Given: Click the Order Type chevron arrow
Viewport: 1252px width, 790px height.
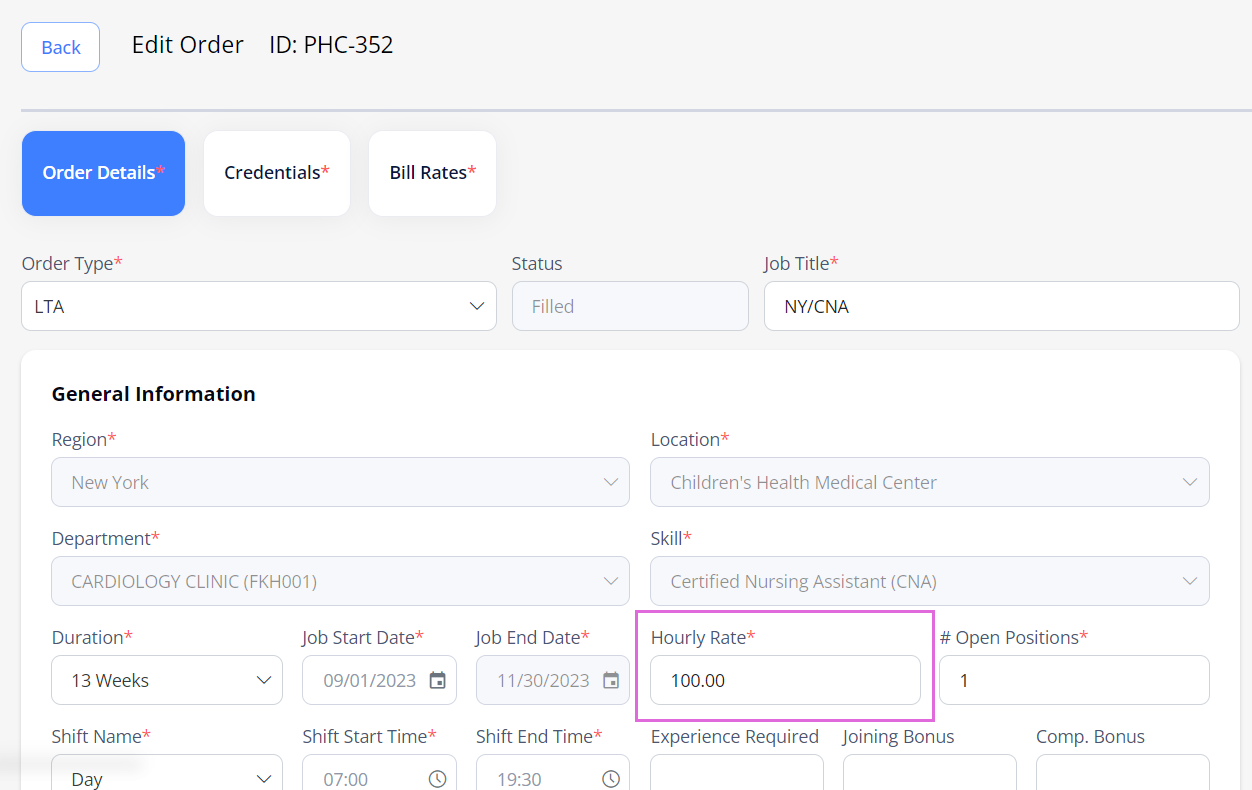Looking at the screenshot, I should [477, 306].
